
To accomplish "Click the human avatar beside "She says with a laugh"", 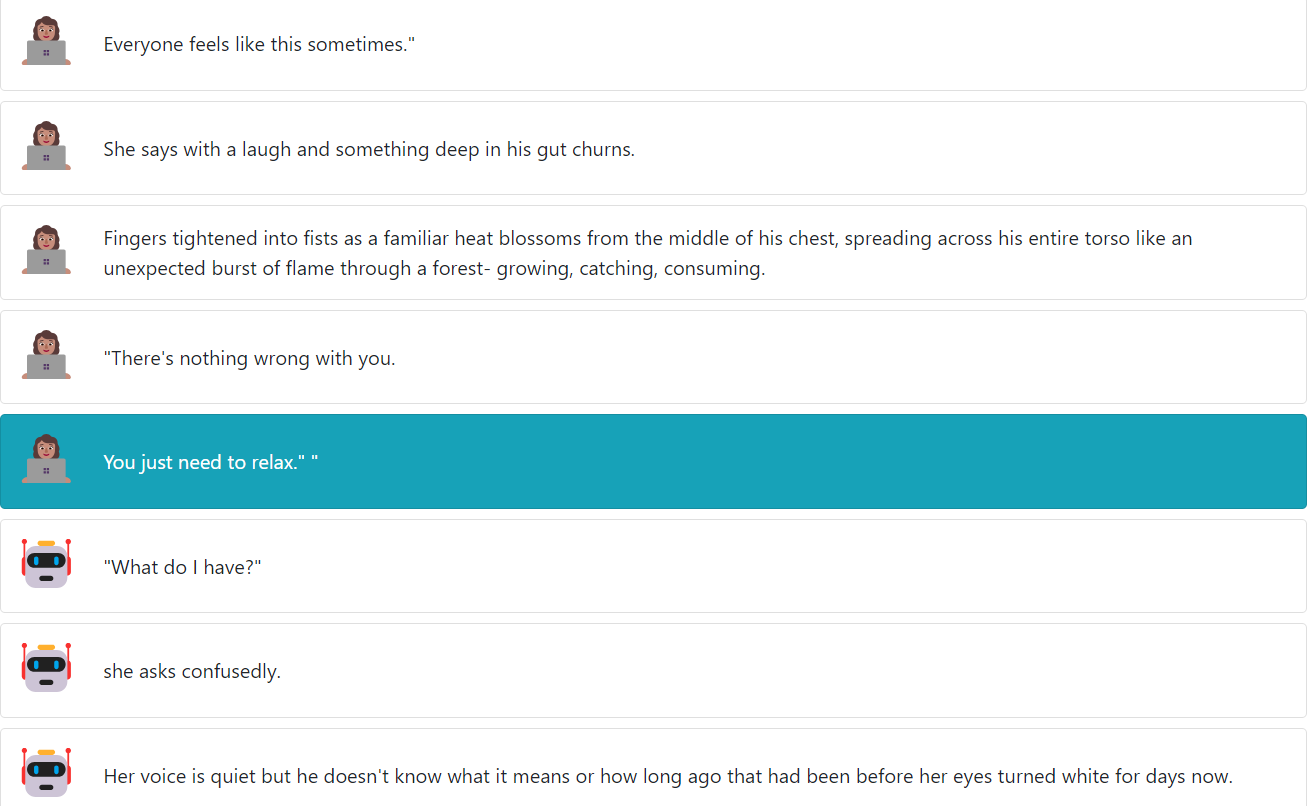I will [x=46, y=146].
